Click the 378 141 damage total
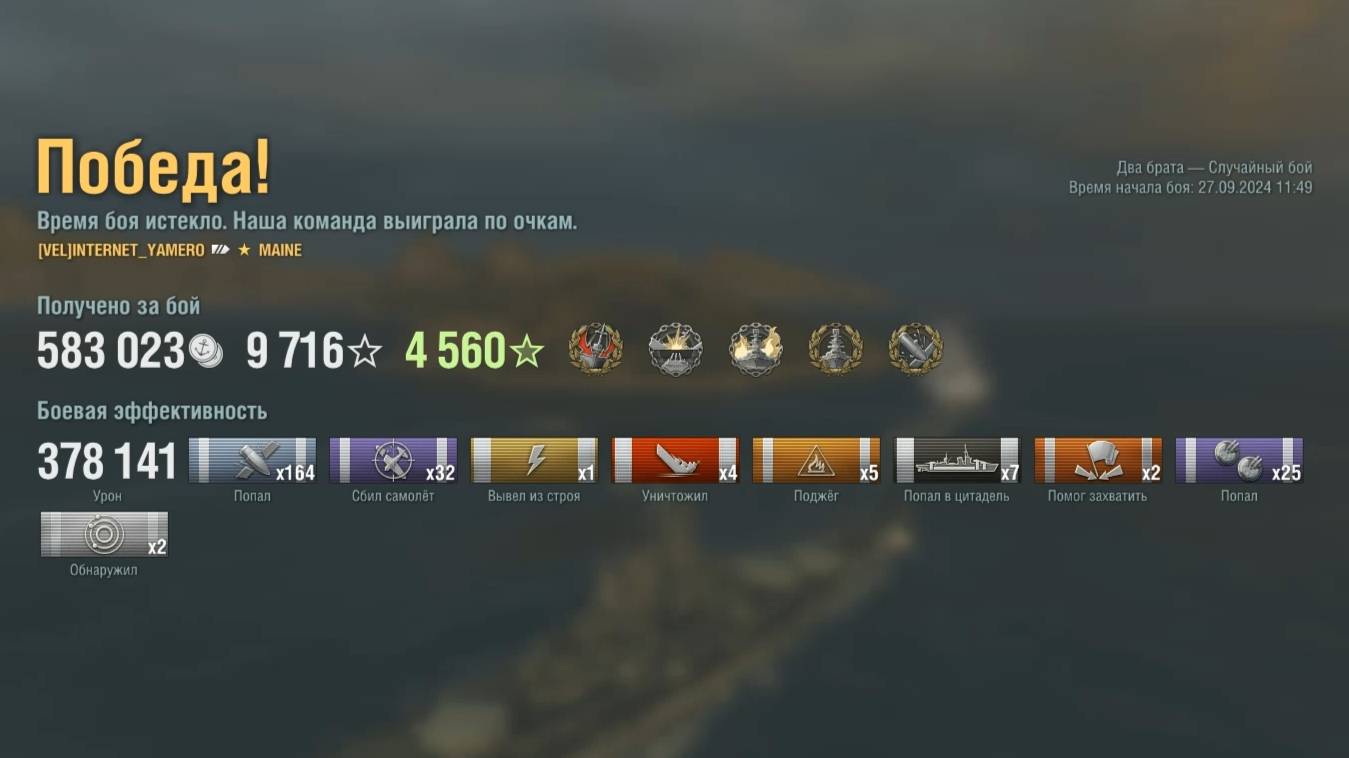This screenshot has width=1349, height=758. 107,461
